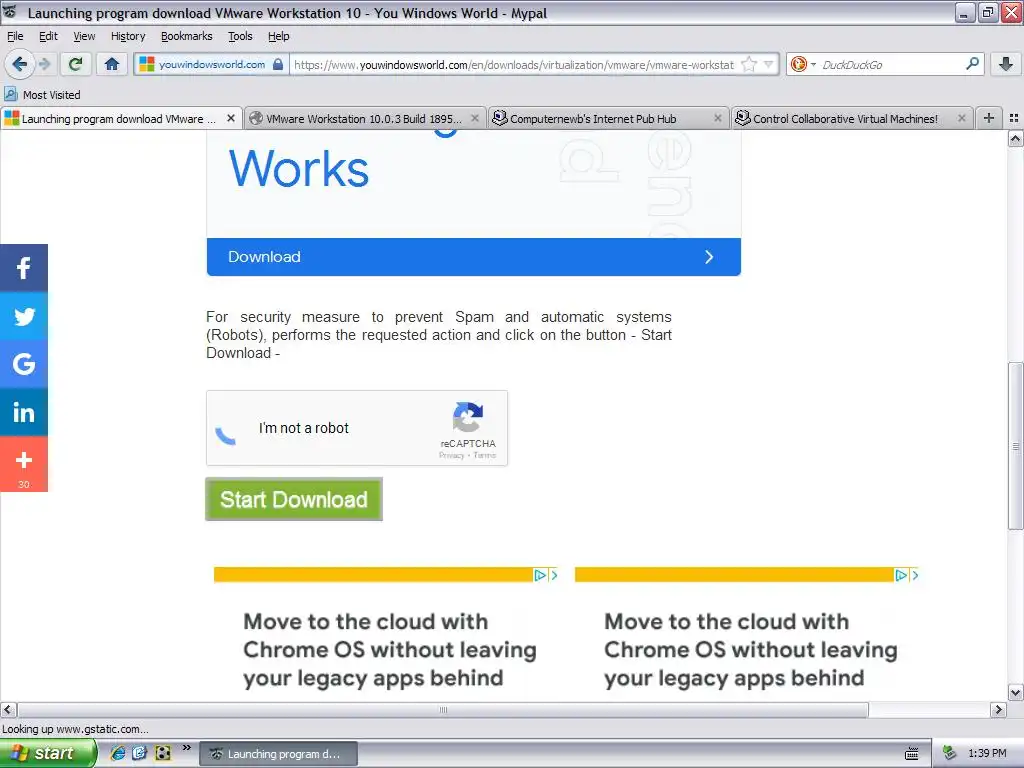Close the Launching program download VMware tab
Viewport: 1024px width, 768px height.
pos(231,118)
